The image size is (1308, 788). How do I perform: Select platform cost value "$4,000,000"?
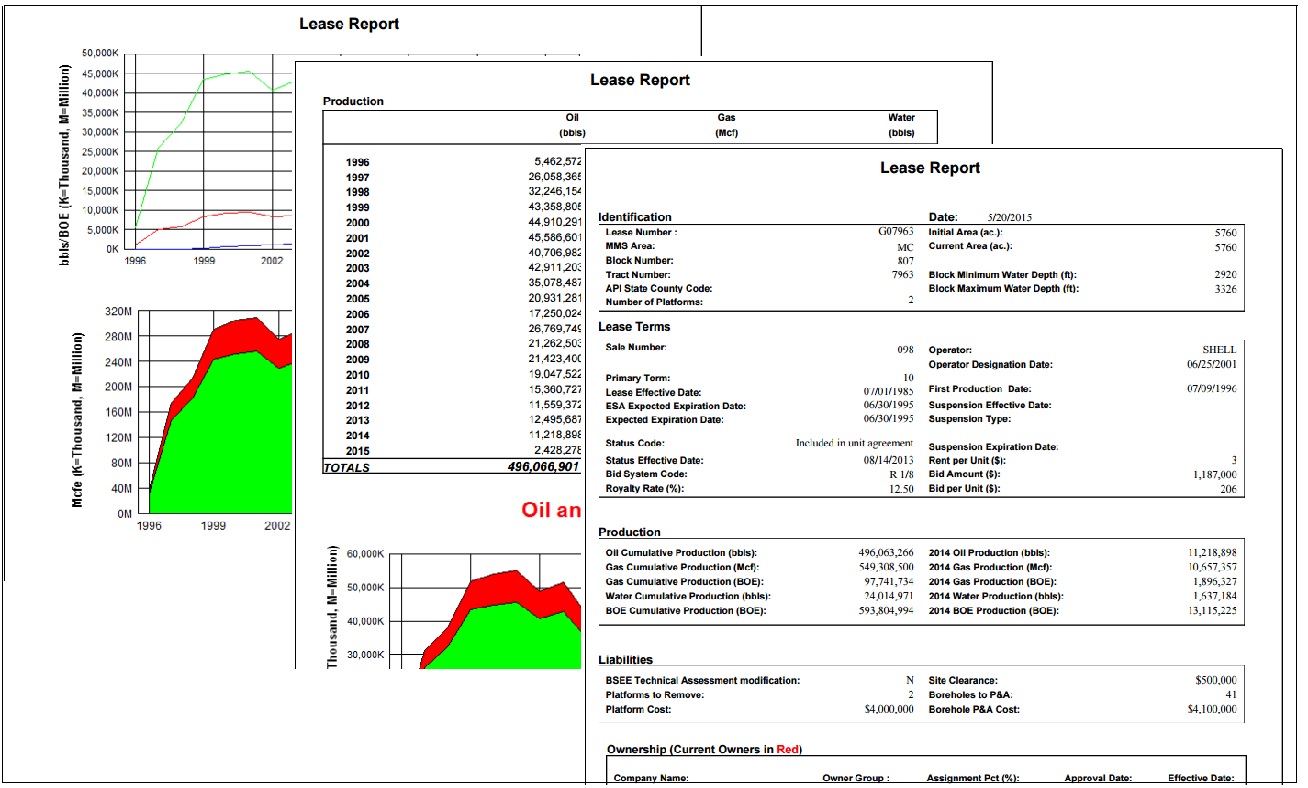pos(888,709)
